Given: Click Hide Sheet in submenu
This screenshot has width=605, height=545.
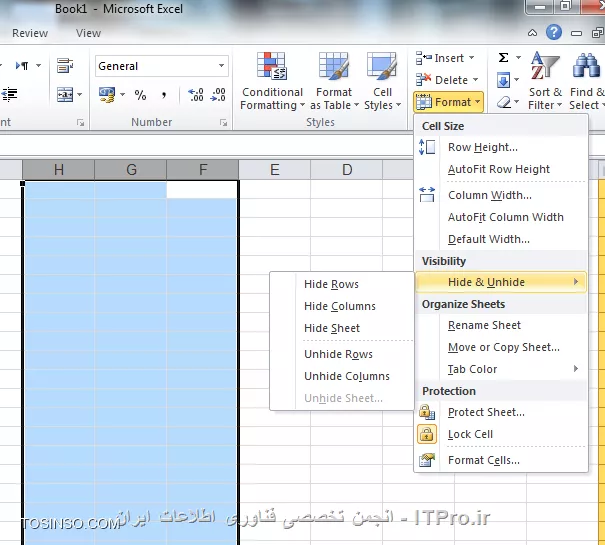Looking at the screenshot, I should [x=342, y=328].
